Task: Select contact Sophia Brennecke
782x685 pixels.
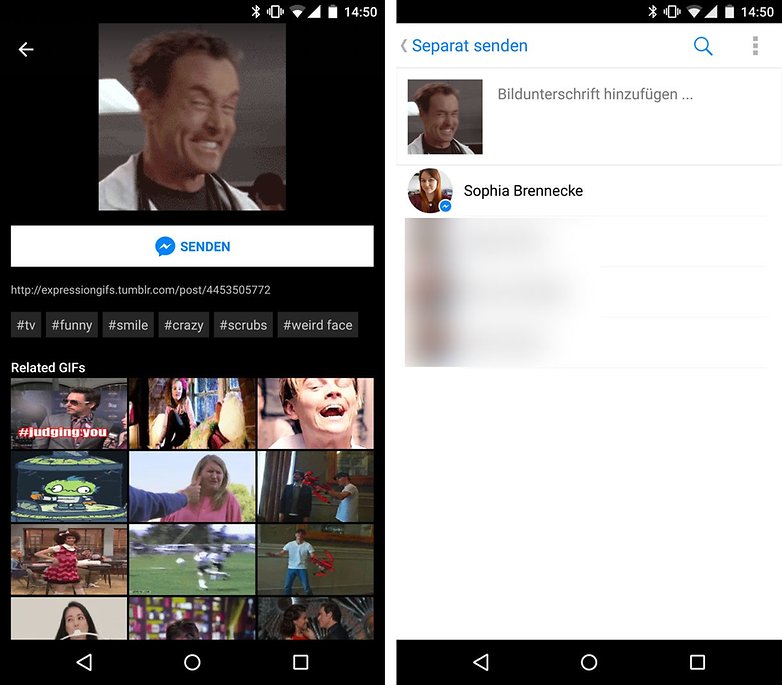Action: tap(588, 191)
